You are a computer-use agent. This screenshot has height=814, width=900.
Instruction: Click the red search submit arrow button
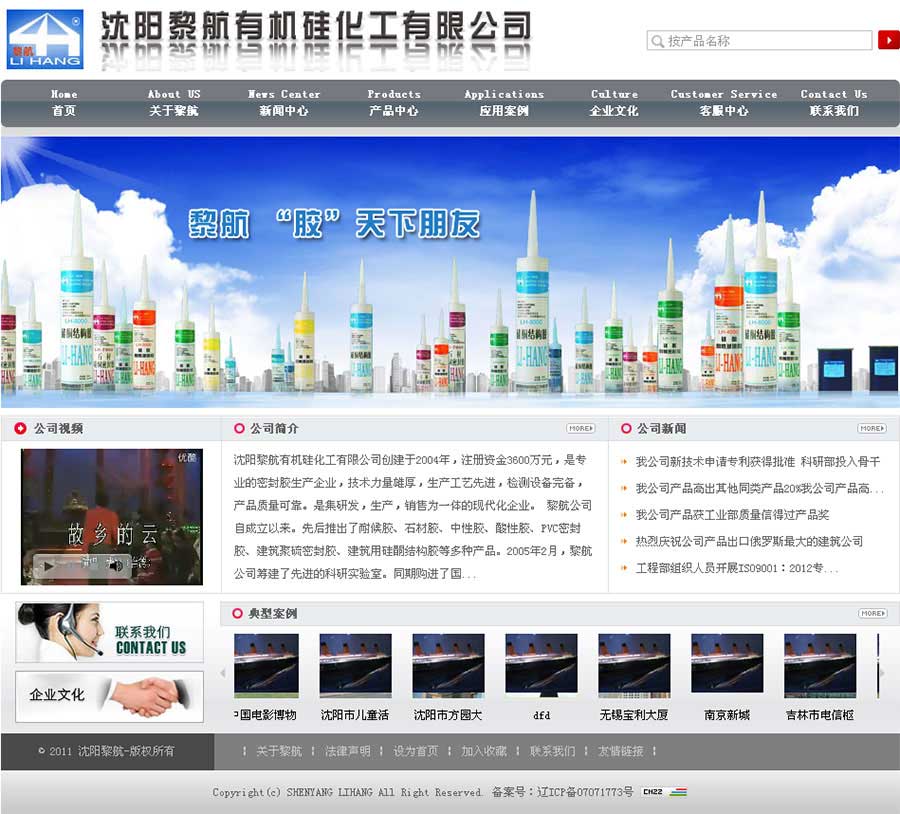pyautogui.click(x=889, y=40)
